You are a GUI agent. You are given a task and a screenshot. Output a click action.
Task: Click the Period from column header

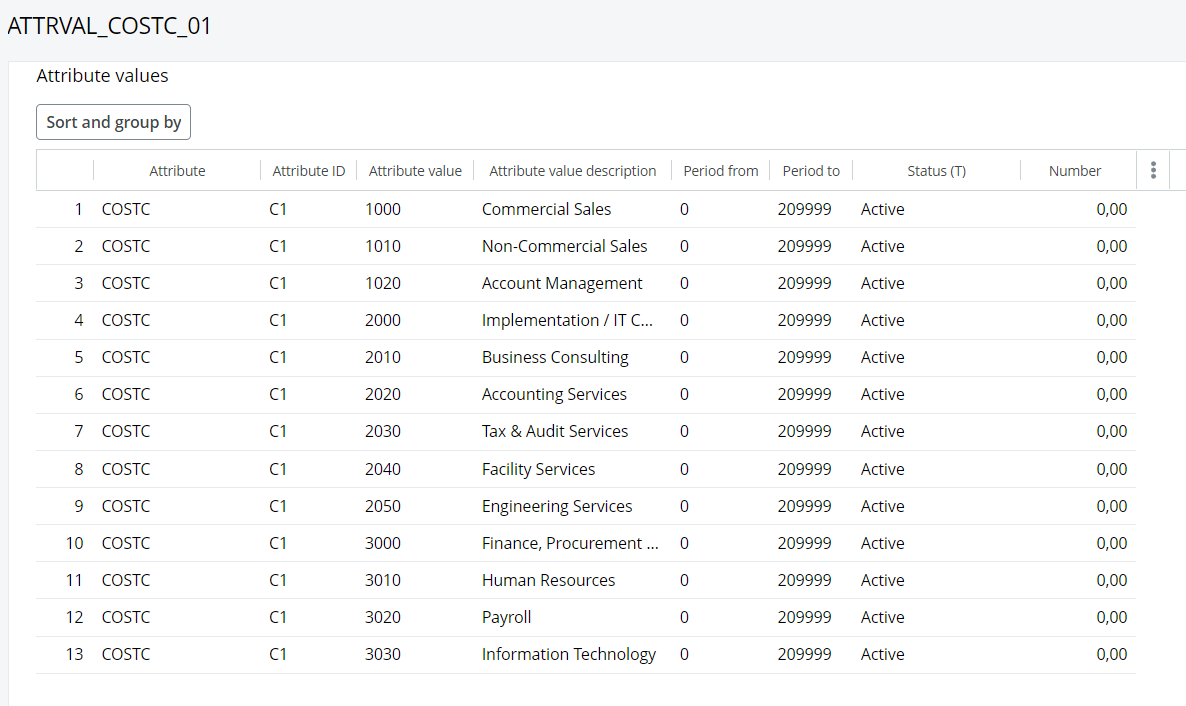pos(720,171)
